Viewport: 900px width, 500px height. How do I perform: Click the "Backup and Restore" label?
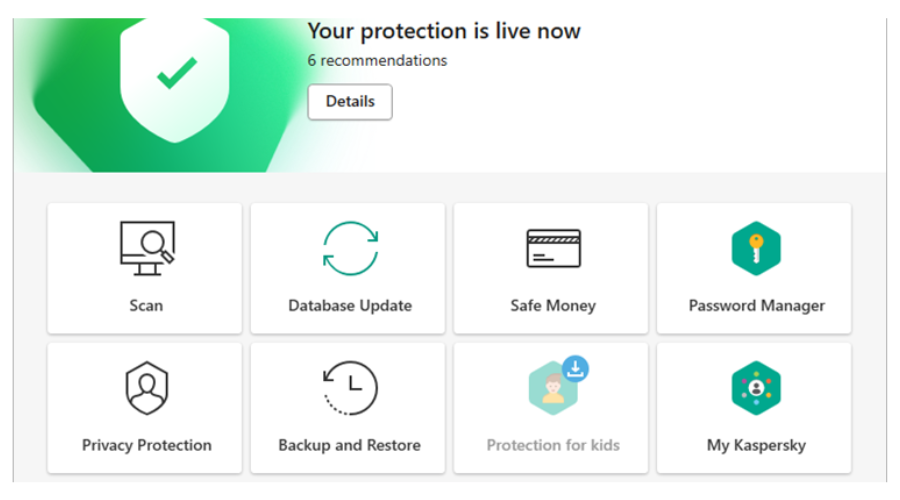click(350, 445)
